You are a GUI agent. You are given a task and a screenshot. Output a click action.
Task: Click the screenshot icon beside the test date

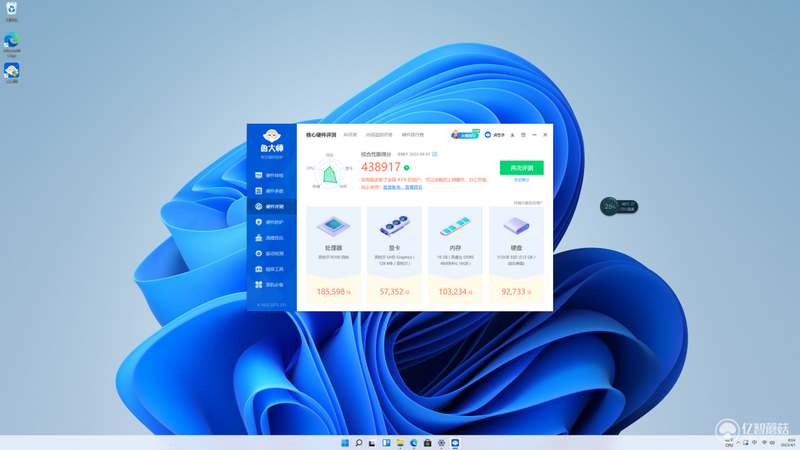click(x=435, y=154)
